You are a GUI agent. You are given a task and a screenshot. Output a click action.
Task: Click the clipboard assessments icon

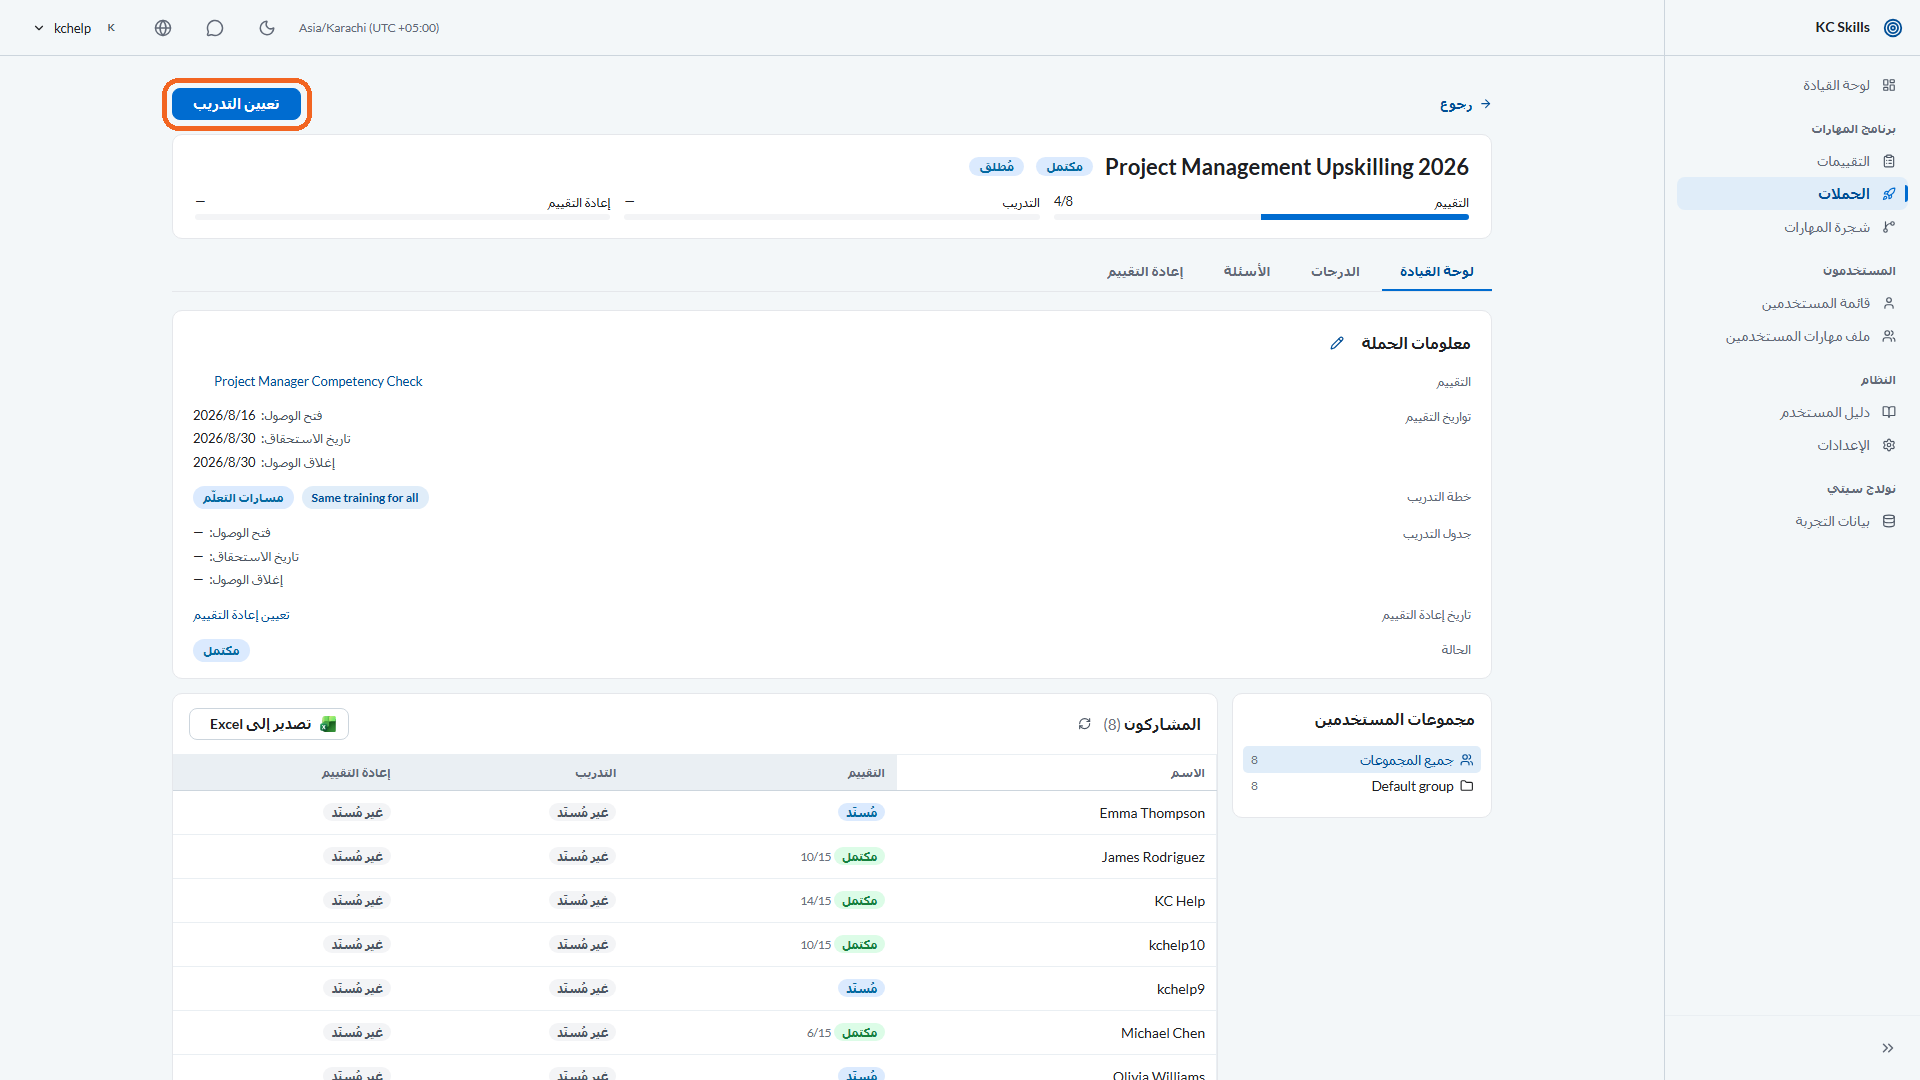pyautogui.click(x=1889, y=161)
